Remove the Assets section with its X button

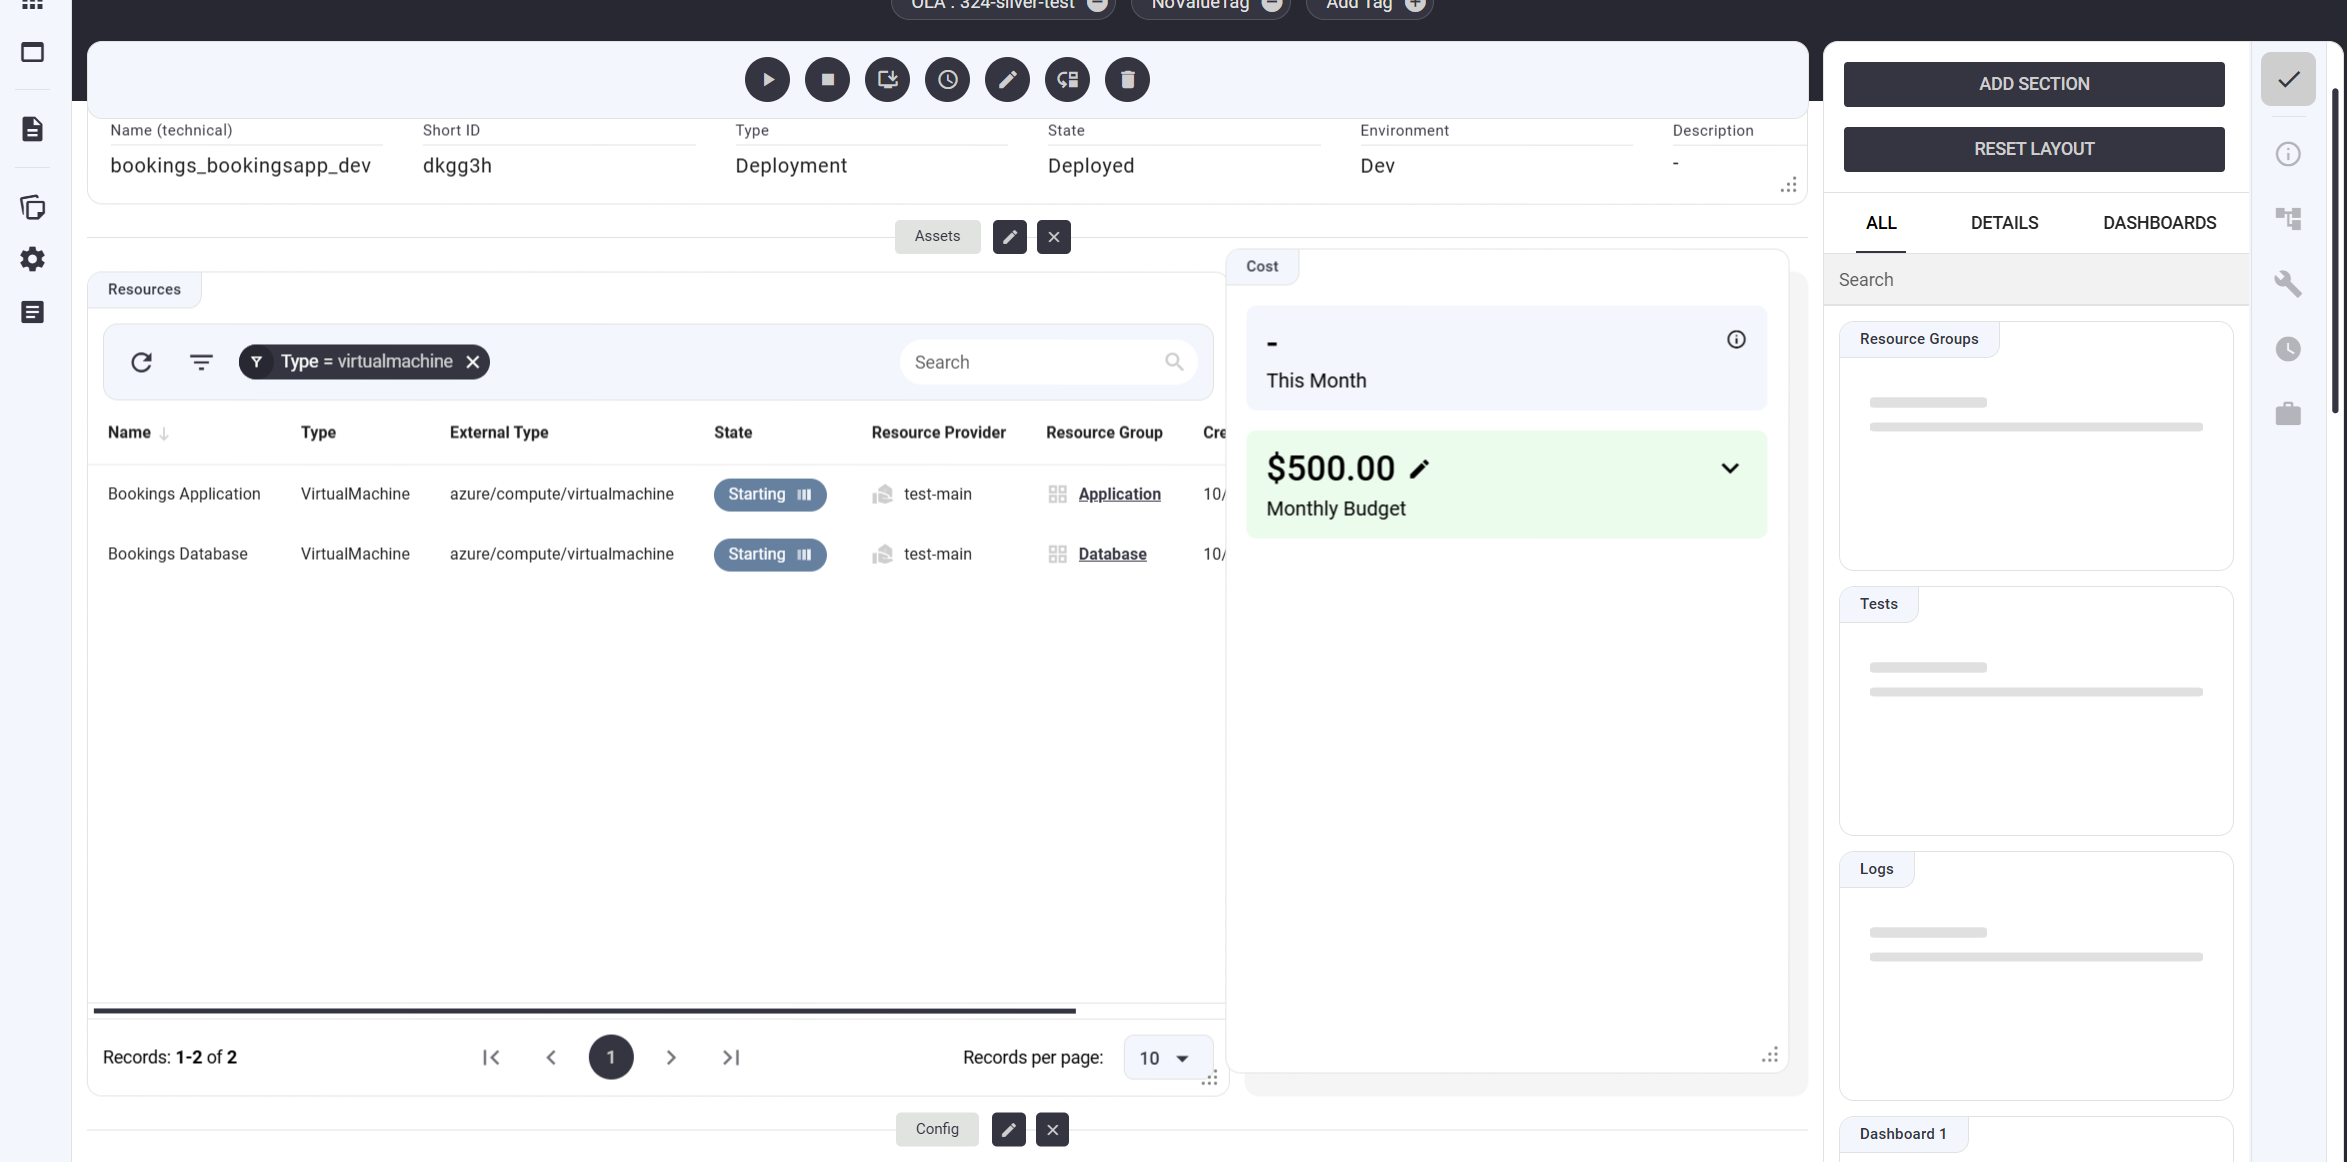point(1053,237)
